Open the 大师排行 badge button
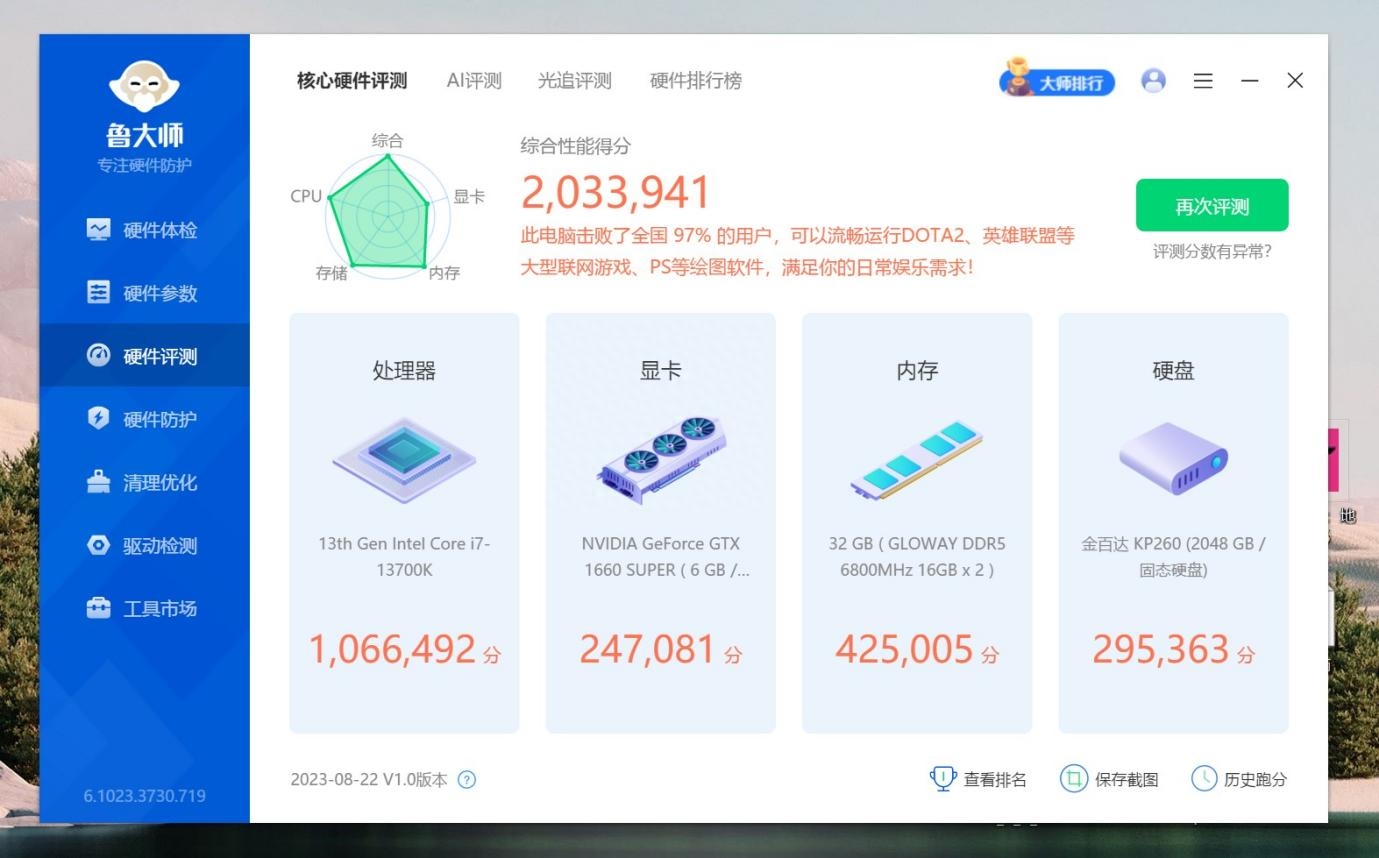 (x=1057, y=81)
